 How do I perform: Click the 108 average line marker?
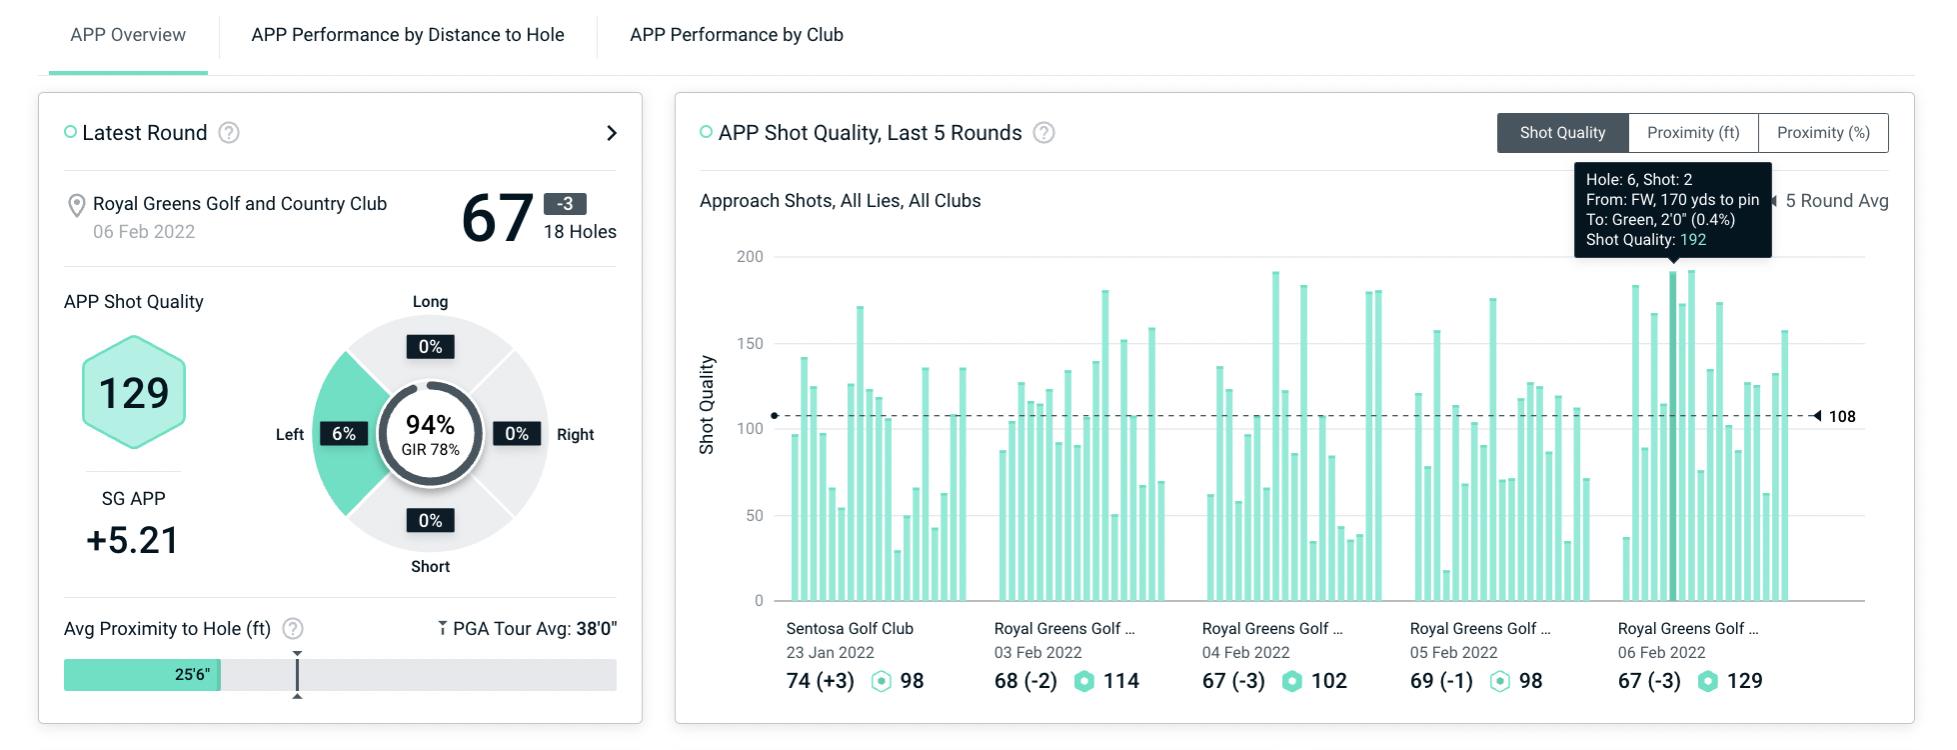[x=1835, y=417]
